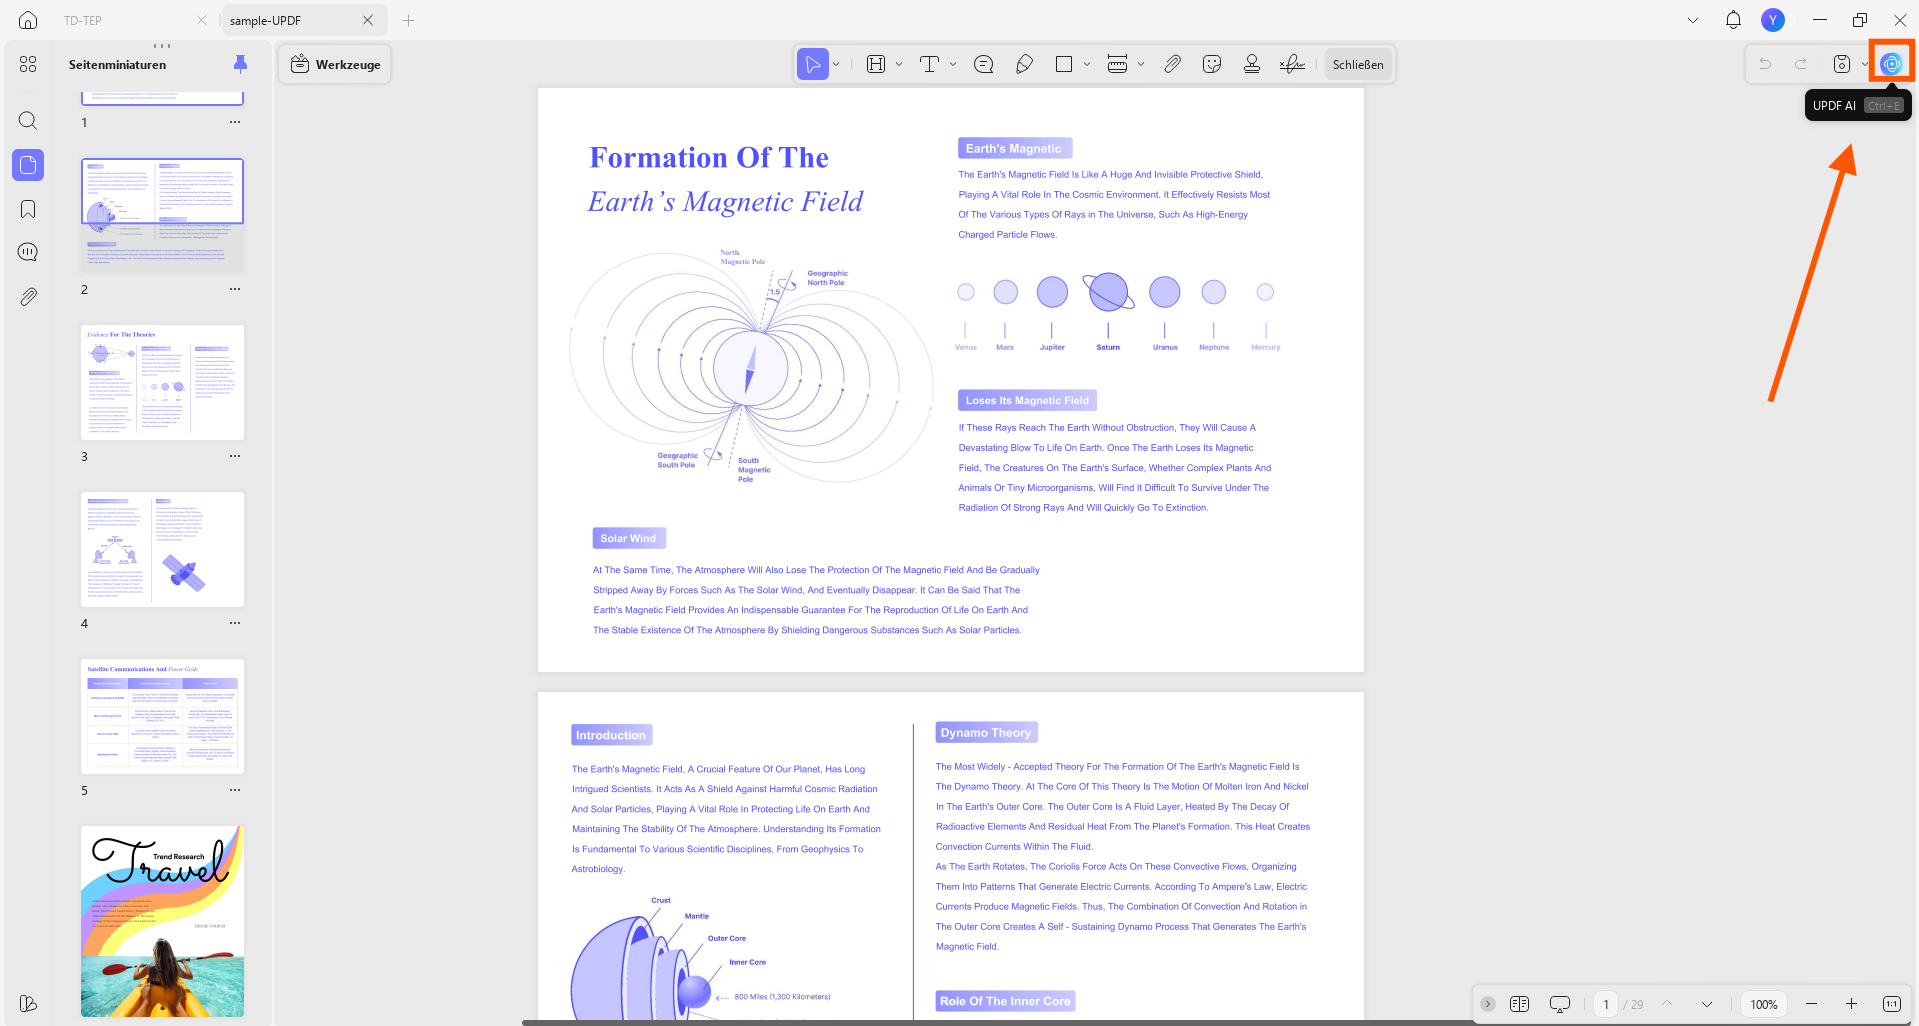
Task: Click the Schließen button
Action: (1358, 64)
